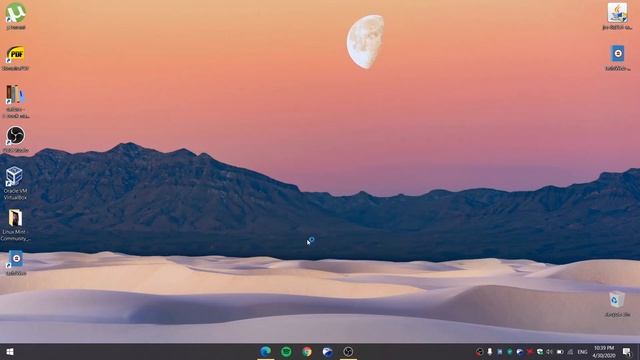Image resolution: width=640 pixels, height=360 pixels.
Task: Select the Oracle VM VirtualBox shortcut
Action: (x=16, y=183)
